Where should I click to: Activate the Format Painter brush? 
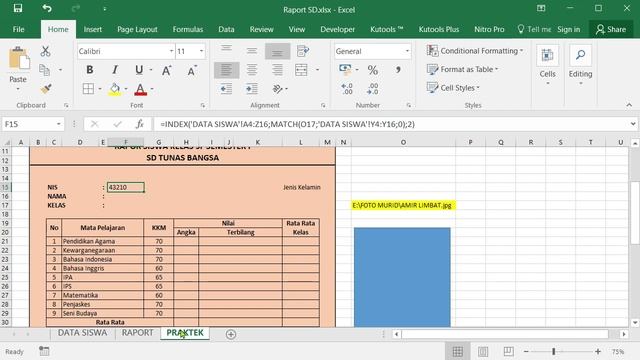click(x=46, y=88)
